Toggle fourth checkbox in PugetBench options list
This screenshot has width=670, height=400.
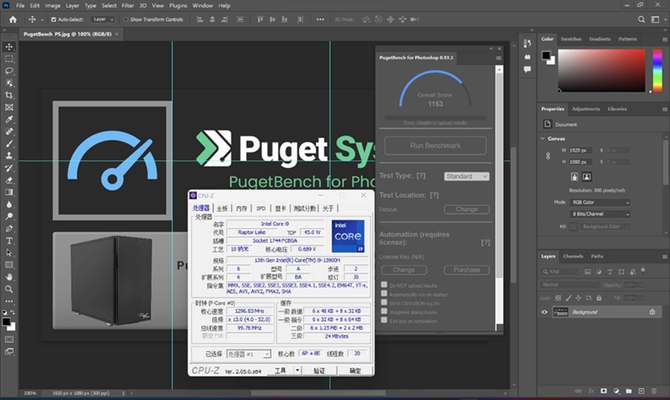tap(384, 312)
